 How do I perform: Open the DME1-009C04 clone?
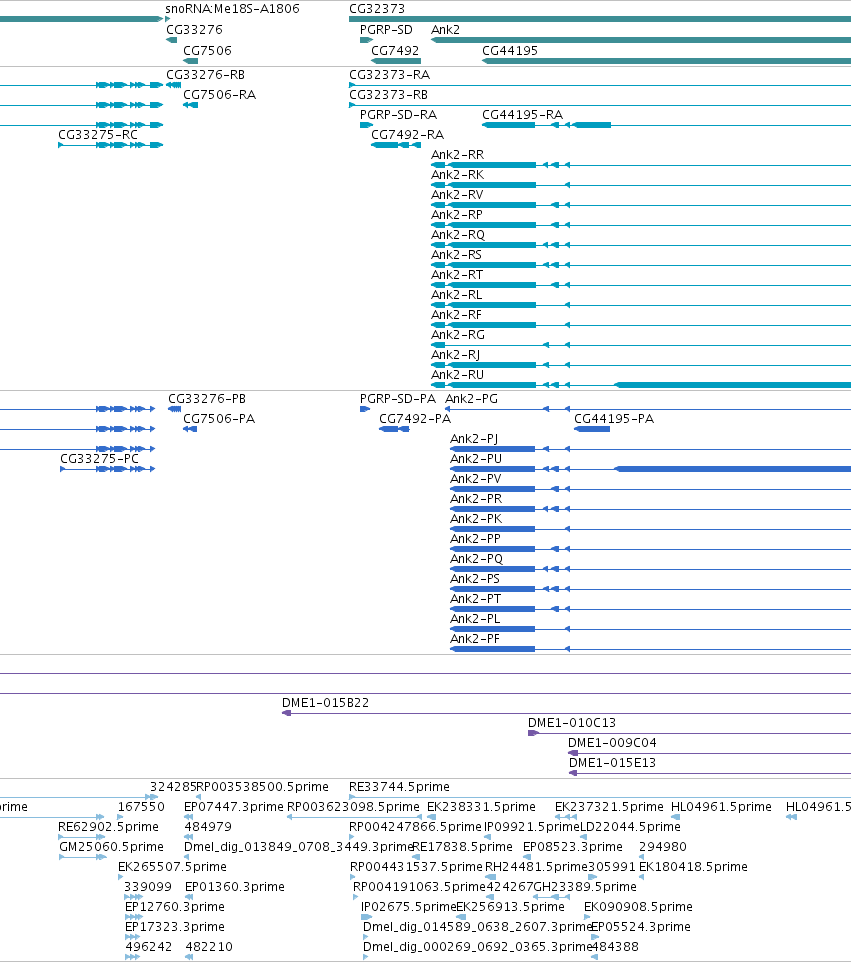click(x=709, y=753)
